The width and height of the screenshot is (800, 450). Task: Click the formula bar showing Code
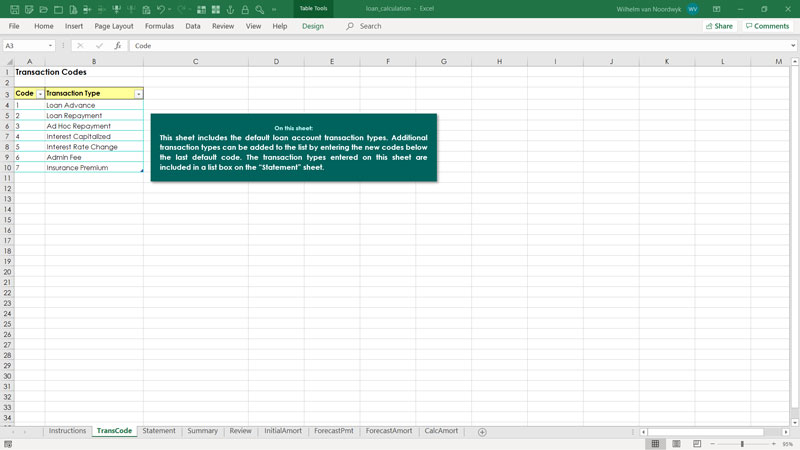click(x=458, y=45)
